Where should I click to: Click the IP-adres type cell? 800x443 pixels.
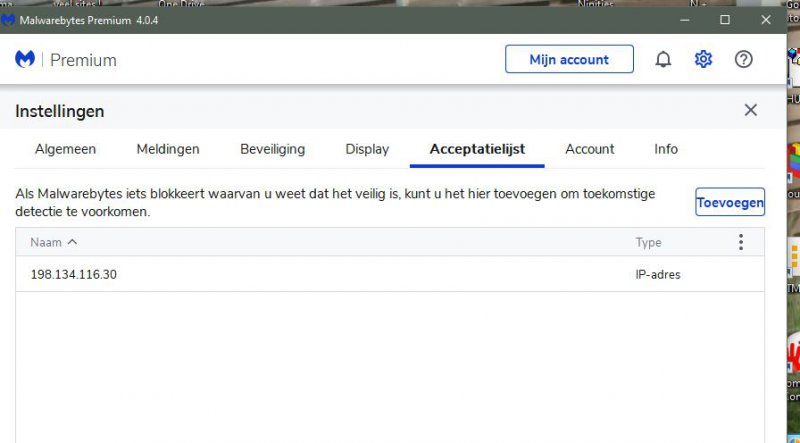click(658, 275)
